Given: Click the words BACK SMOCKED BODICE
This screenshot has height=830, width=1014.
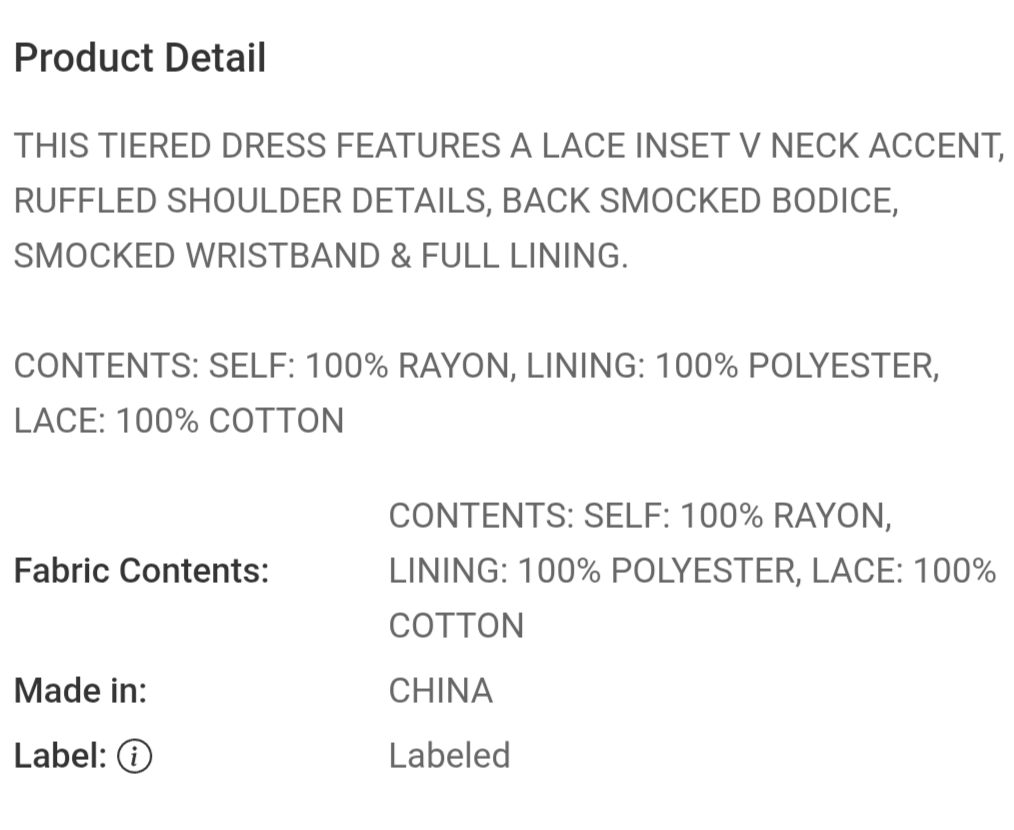Looking at the screenshot, I should click(x=699, y=201).
